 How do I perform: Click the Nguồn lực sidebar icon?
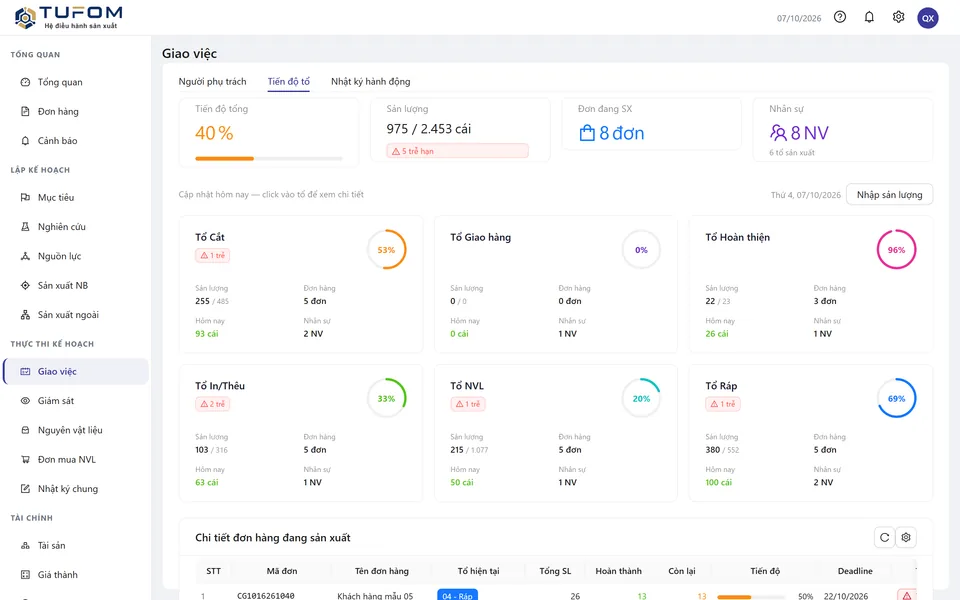click(25, 256)
